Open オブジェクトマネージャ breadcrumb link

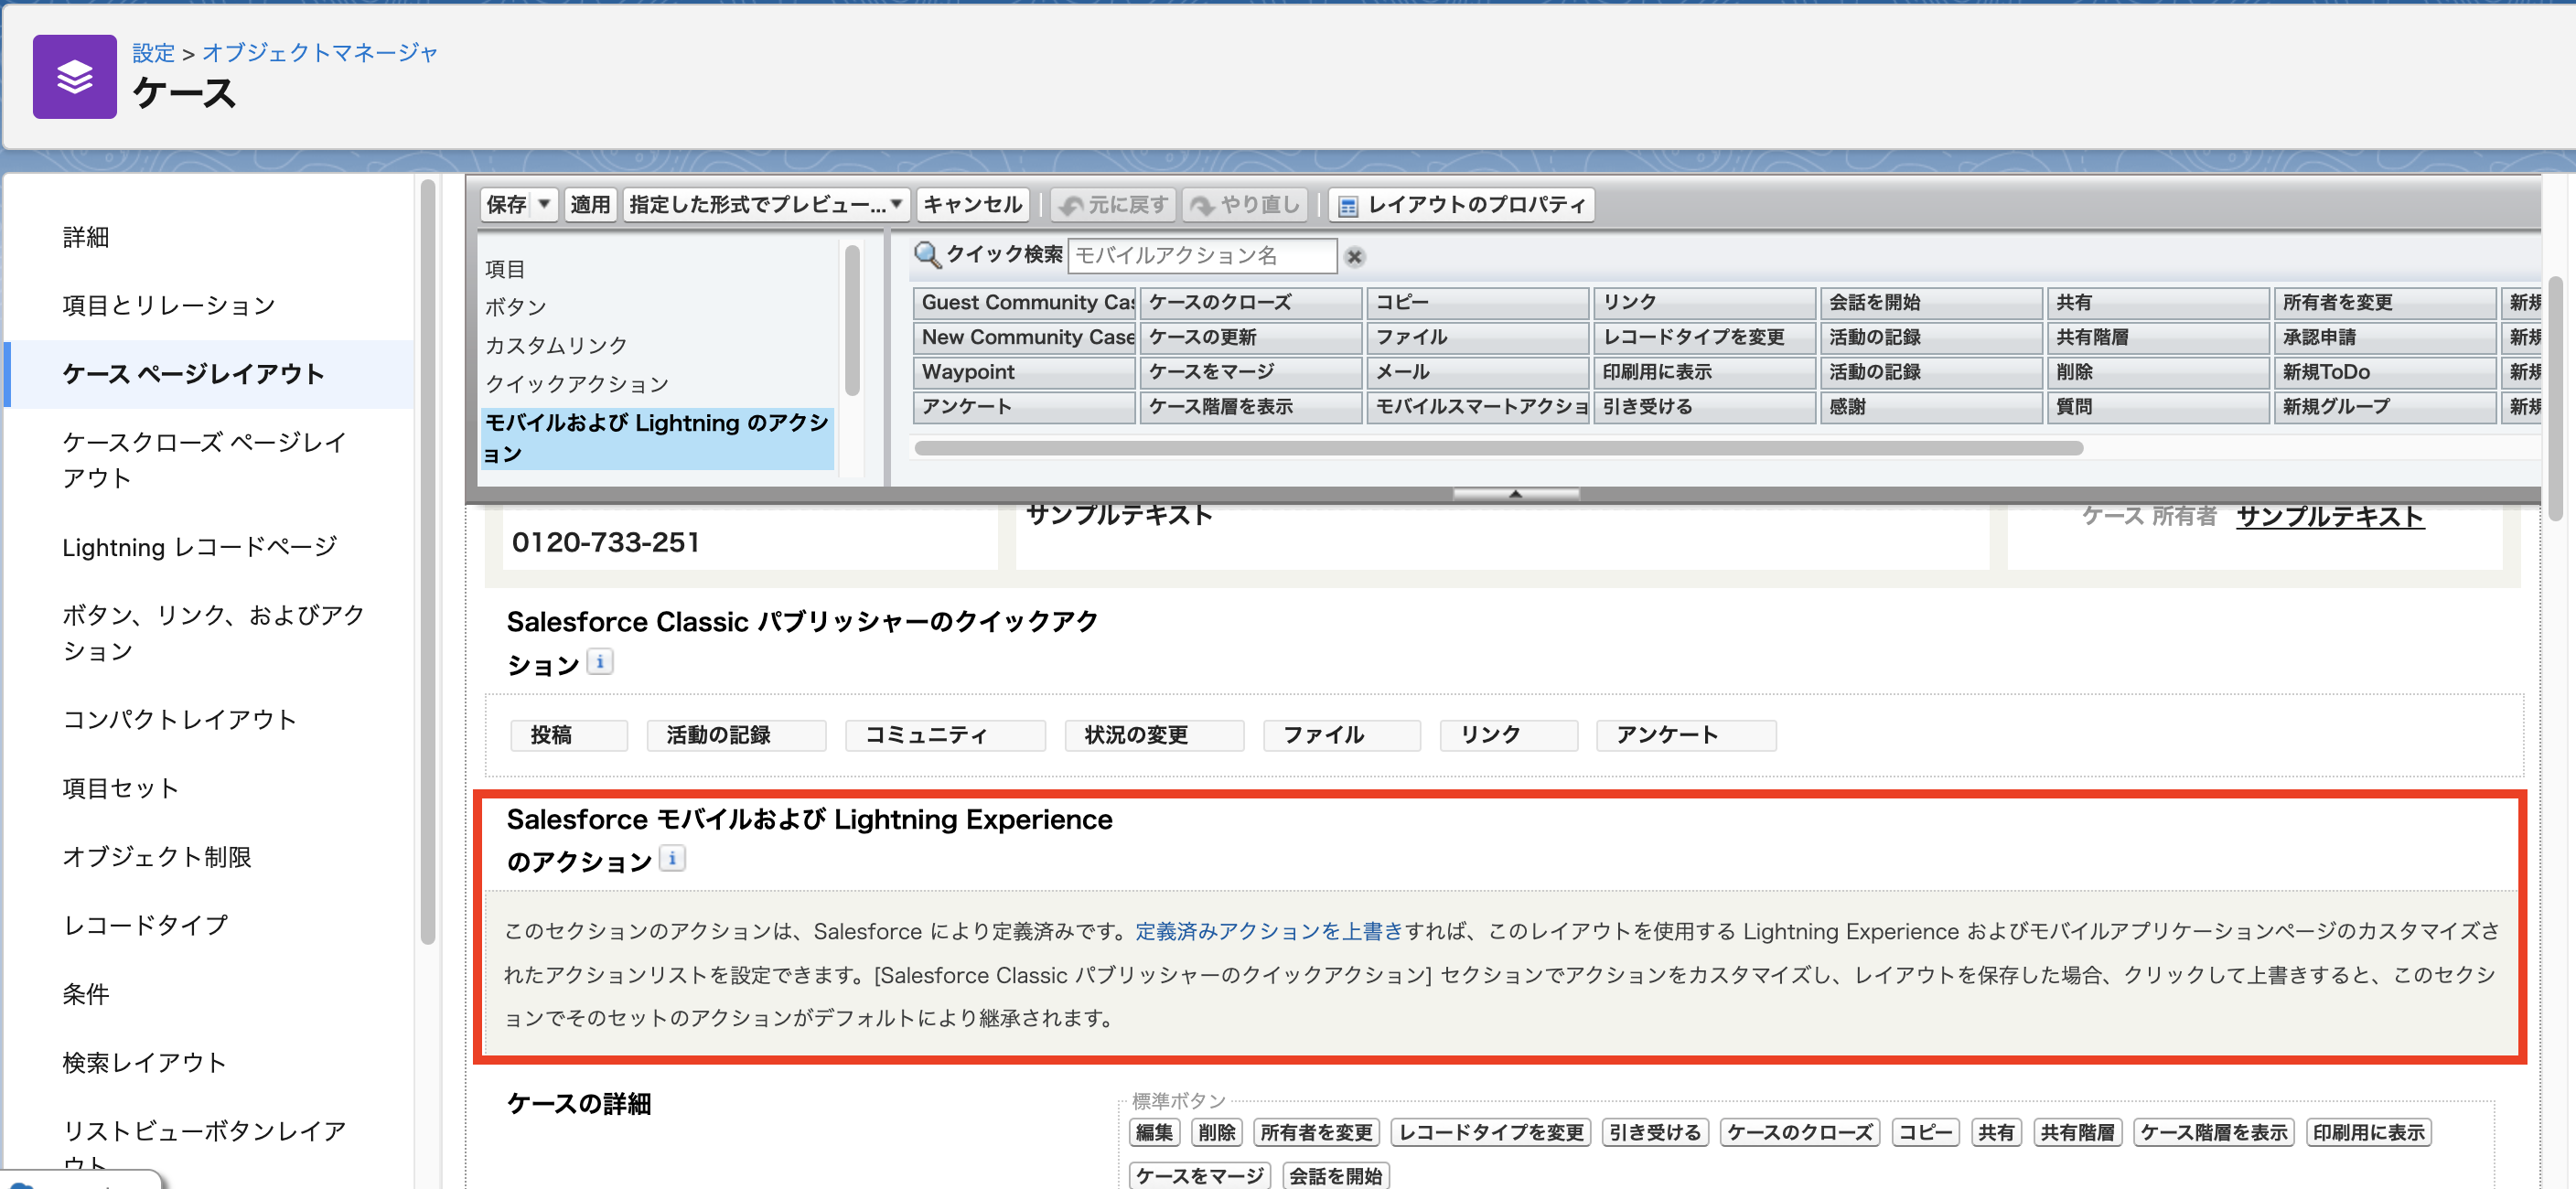[x=319, y=53]
